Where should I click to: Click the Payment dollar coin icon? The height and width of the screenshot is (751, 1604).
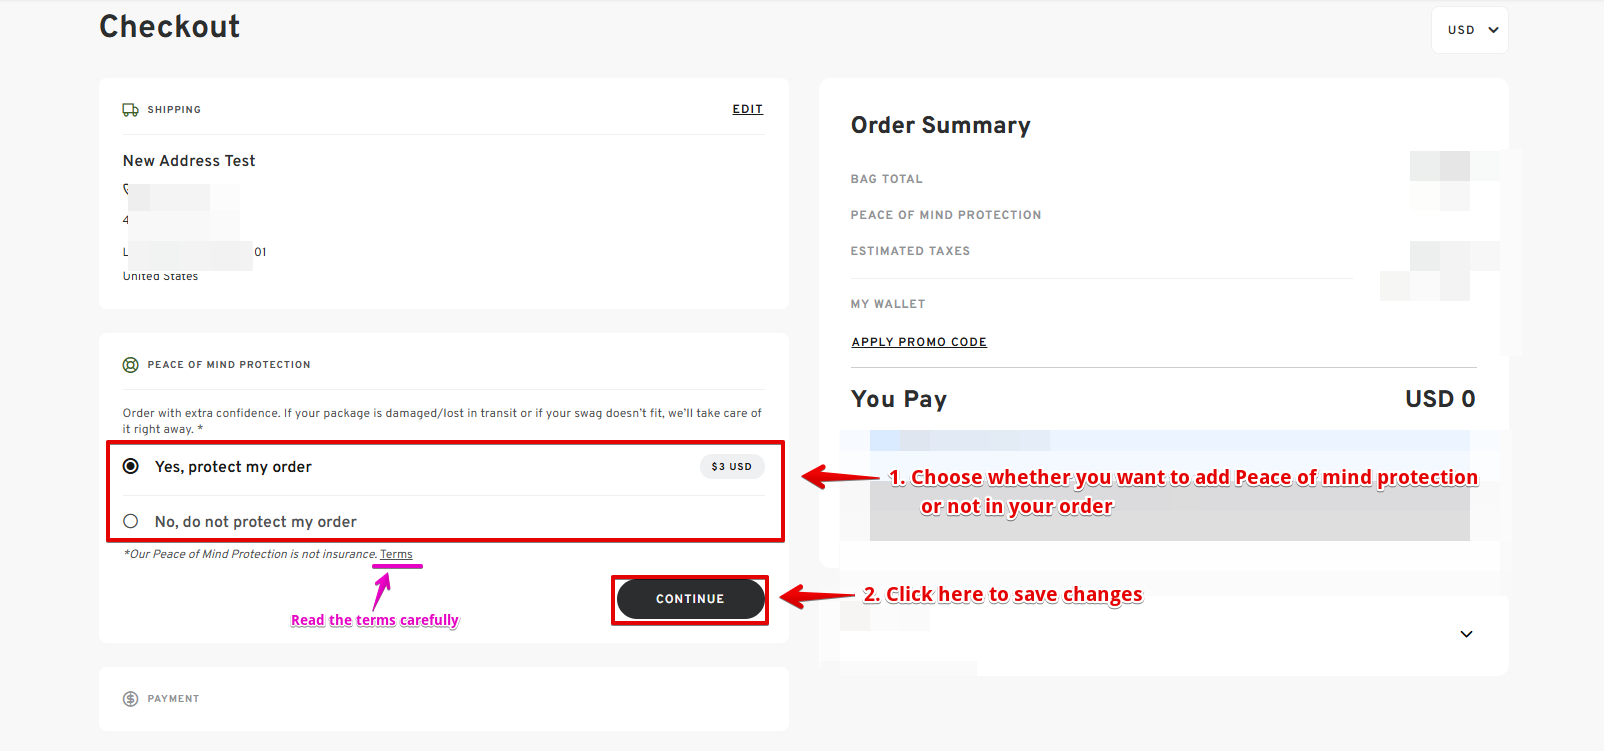[x=130, y=699]
